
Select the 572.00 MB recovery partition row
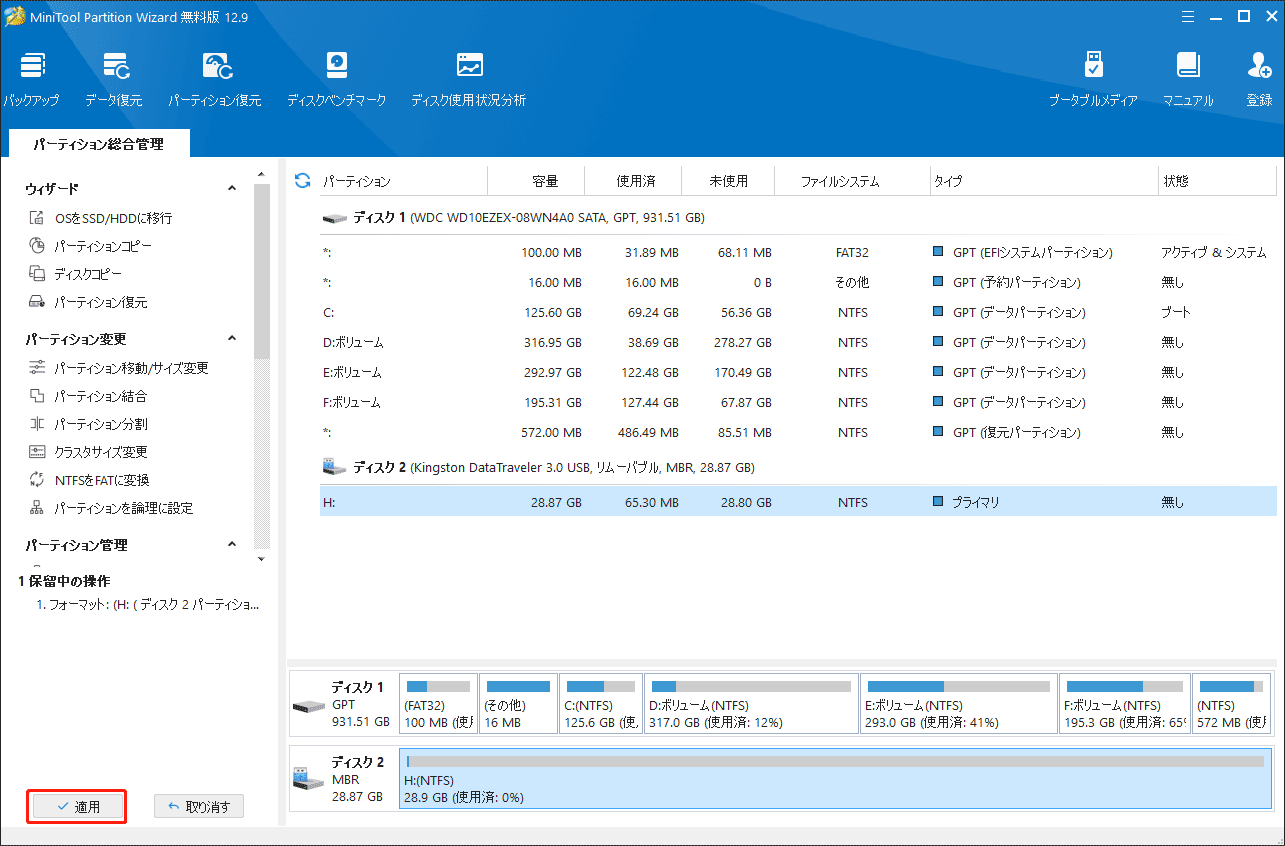(798, 432)
